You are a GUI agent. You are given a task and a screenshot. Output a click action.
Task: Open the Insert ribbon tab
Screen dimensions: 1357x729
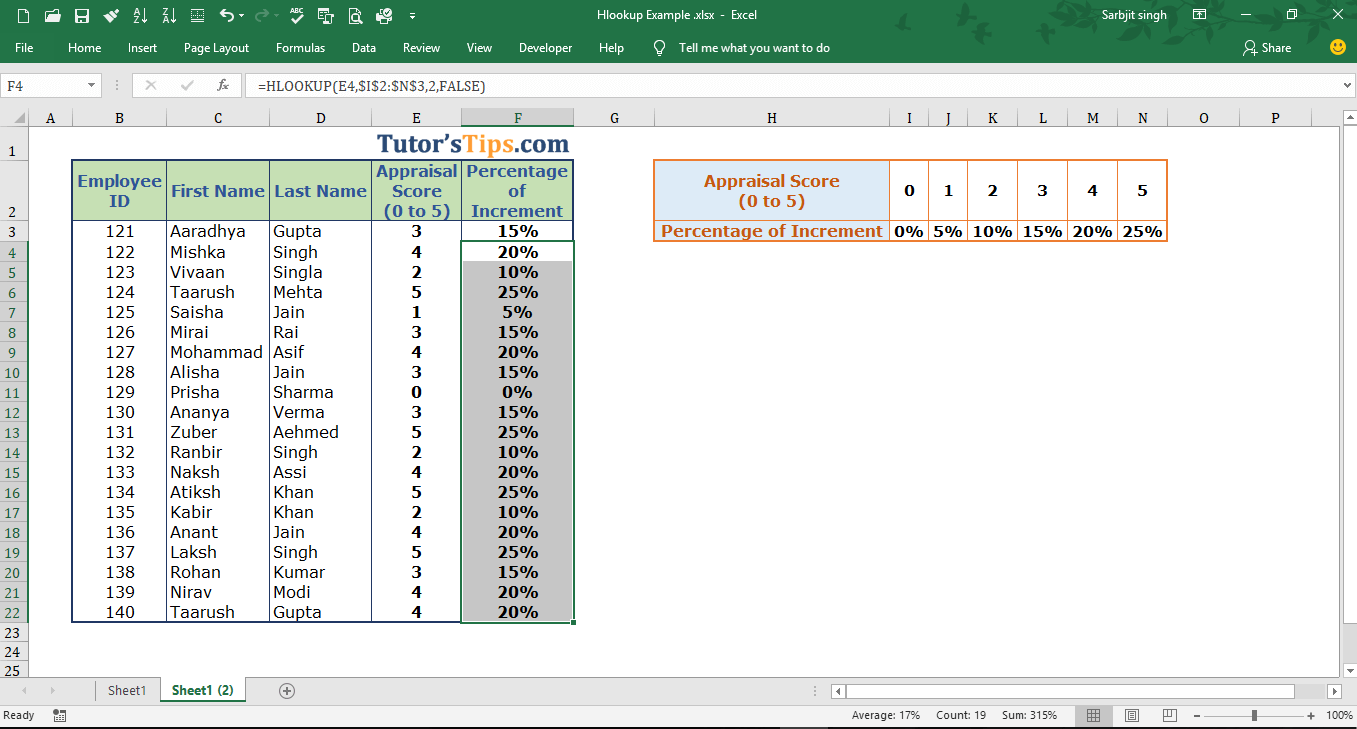click(x=142, y=48)
